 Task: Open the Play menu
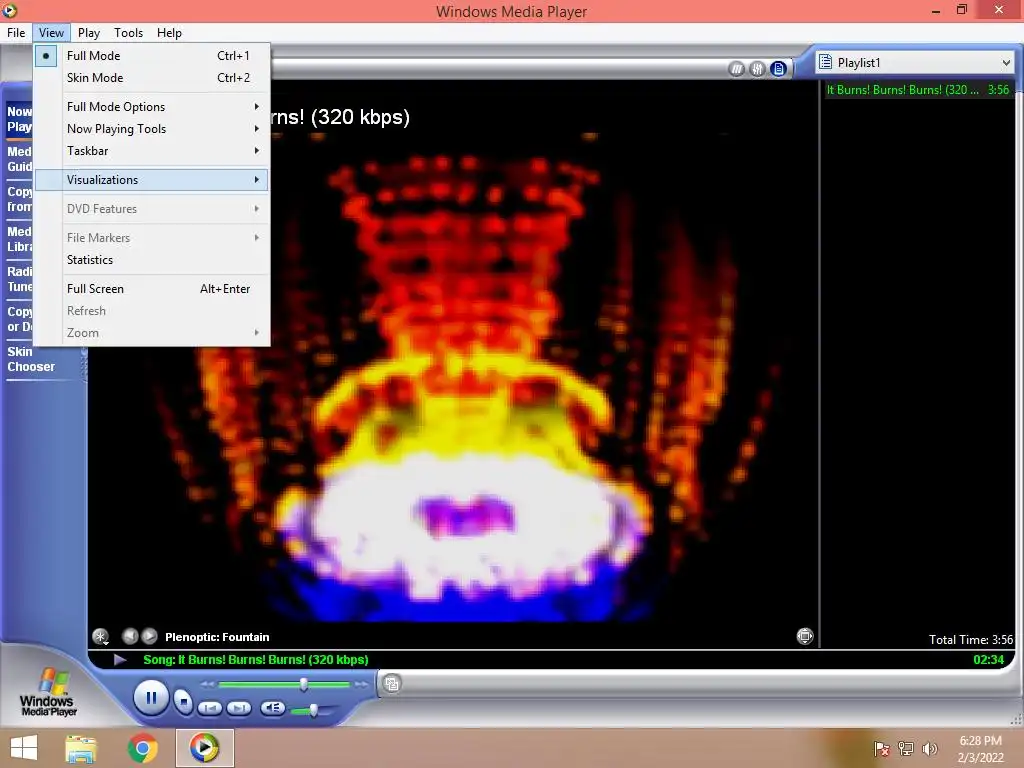pyautogui.click(x=89, y=33)
